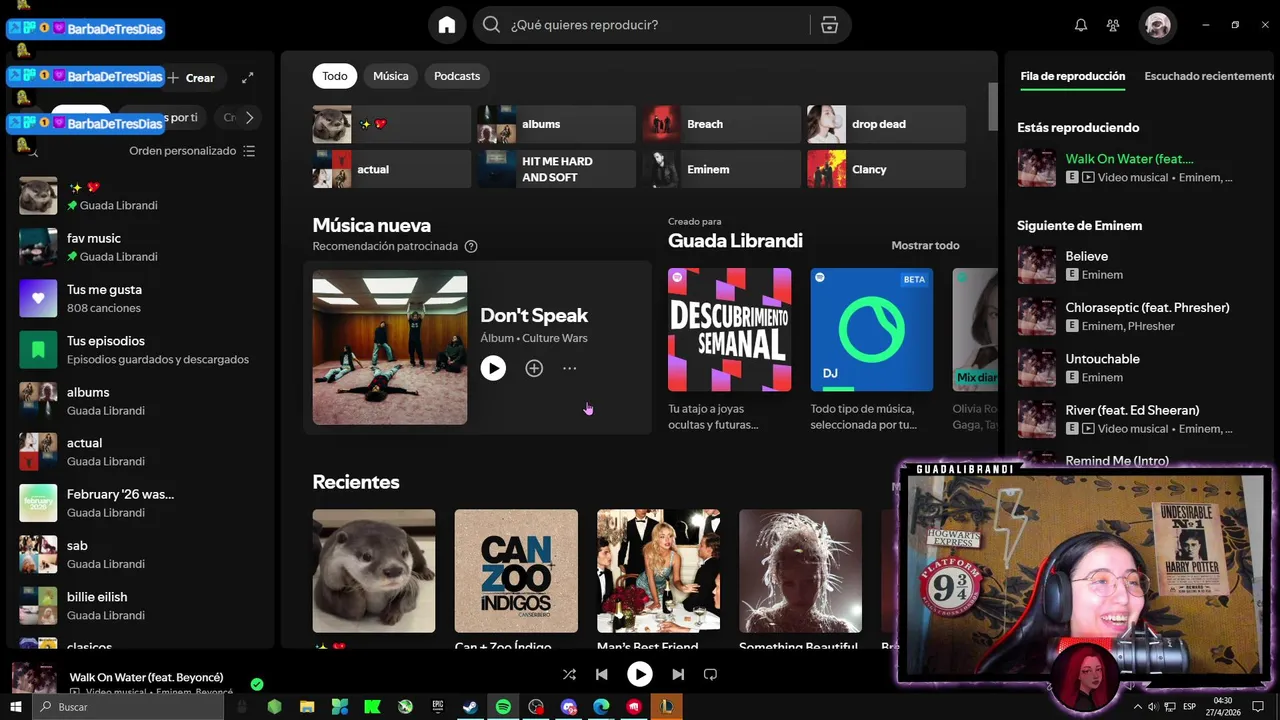Add Don't Speak to library with plus icon
1280x720 pixels.
click(x=534, y=368)
